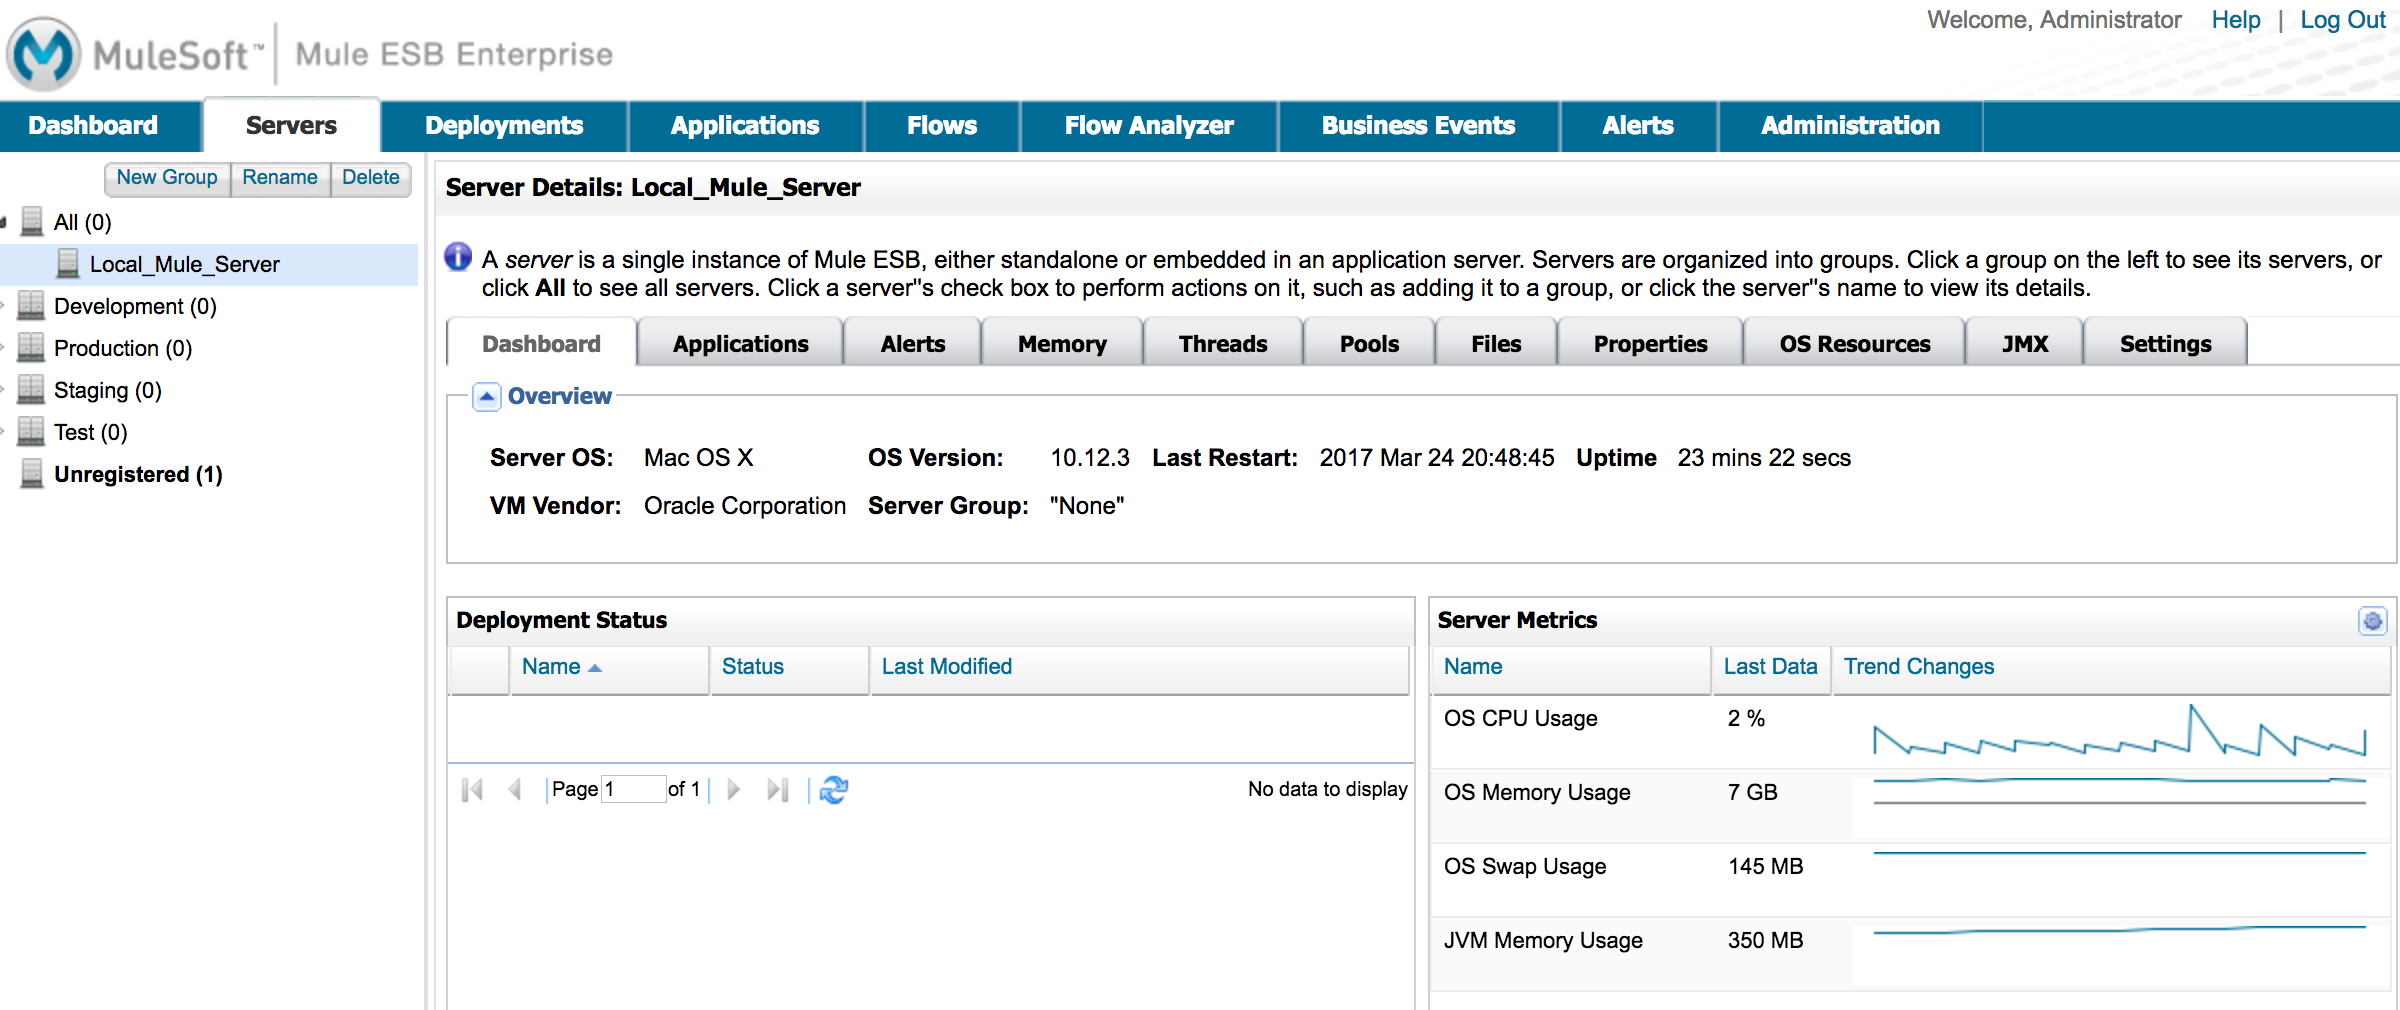The image size is (2400, 1010).
Task: Click the Server Metrics settings gear icon
Action: 2372,621
